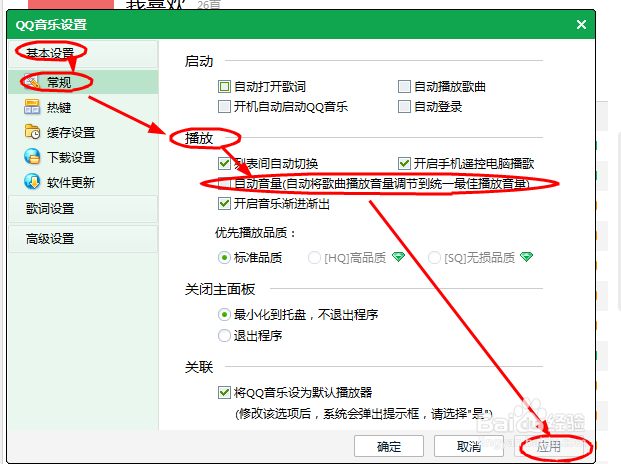Click green diamond icon beside [HQ]高品质
The image size is (621, 464).
tap(398, 257)
